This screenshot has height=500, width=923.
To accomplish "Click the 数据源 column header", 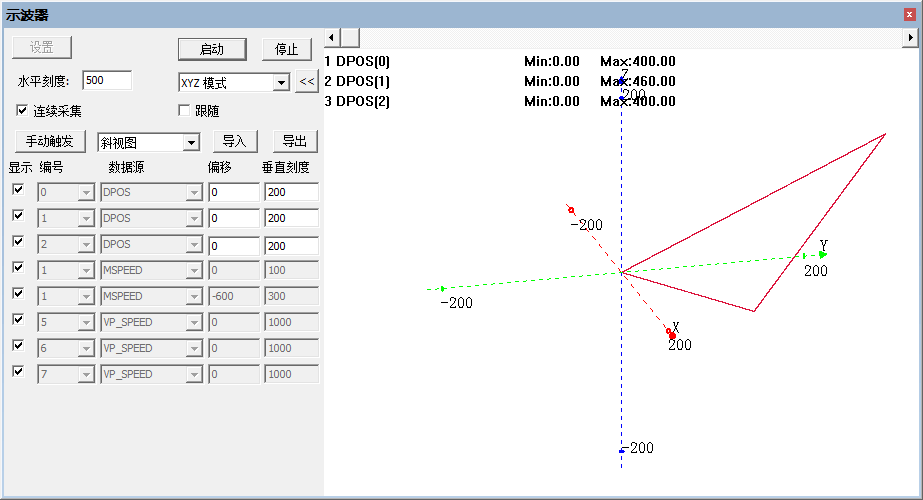I will pos(126,168).
